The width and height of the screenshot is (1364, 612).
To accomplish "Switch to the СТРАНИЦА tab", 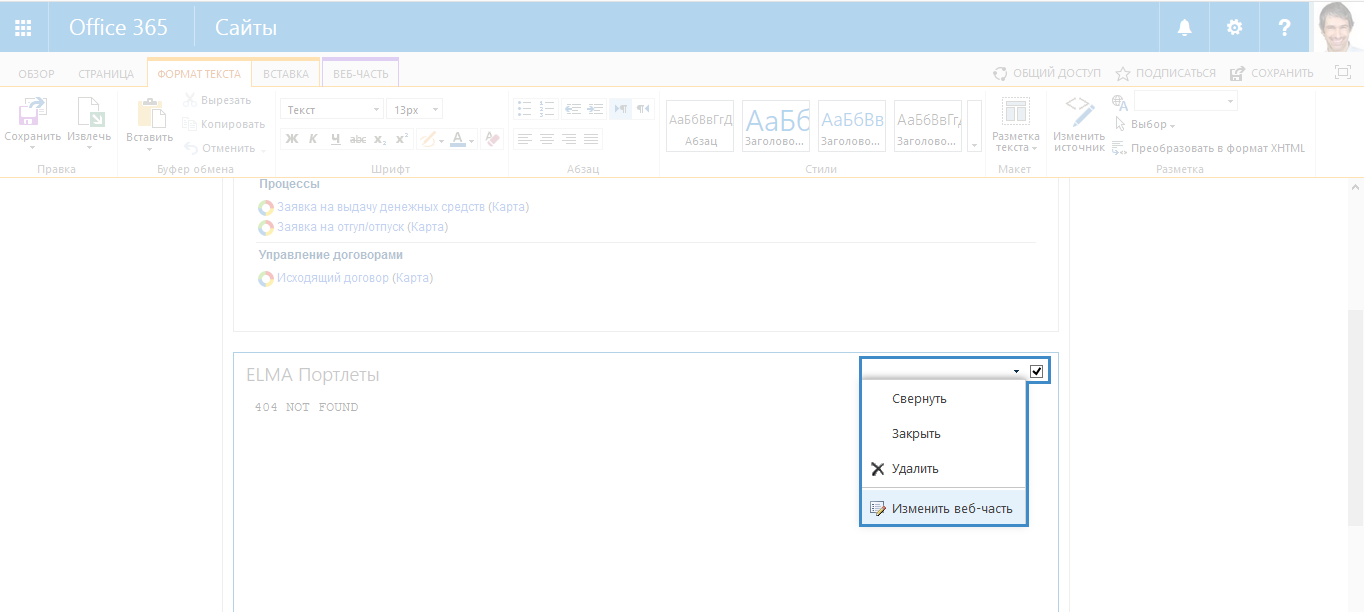I will [106, 73].
